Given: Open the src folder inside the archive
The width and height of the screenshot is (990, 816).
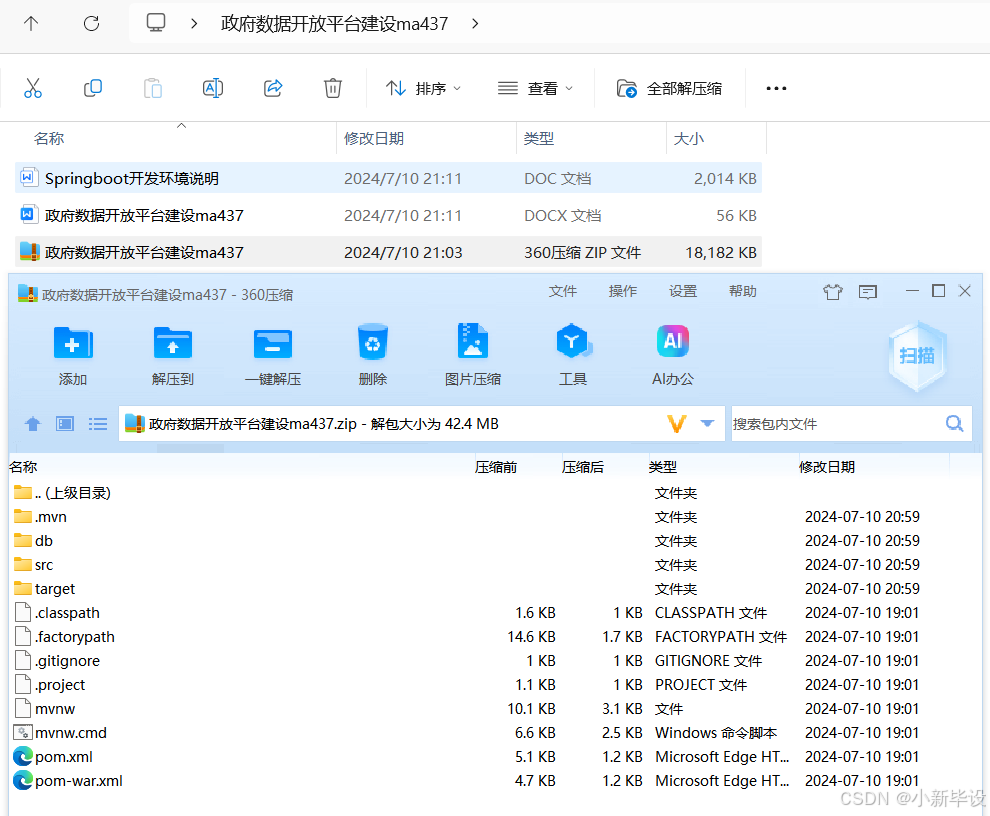Looking at the screenshot, I should 44,564.
